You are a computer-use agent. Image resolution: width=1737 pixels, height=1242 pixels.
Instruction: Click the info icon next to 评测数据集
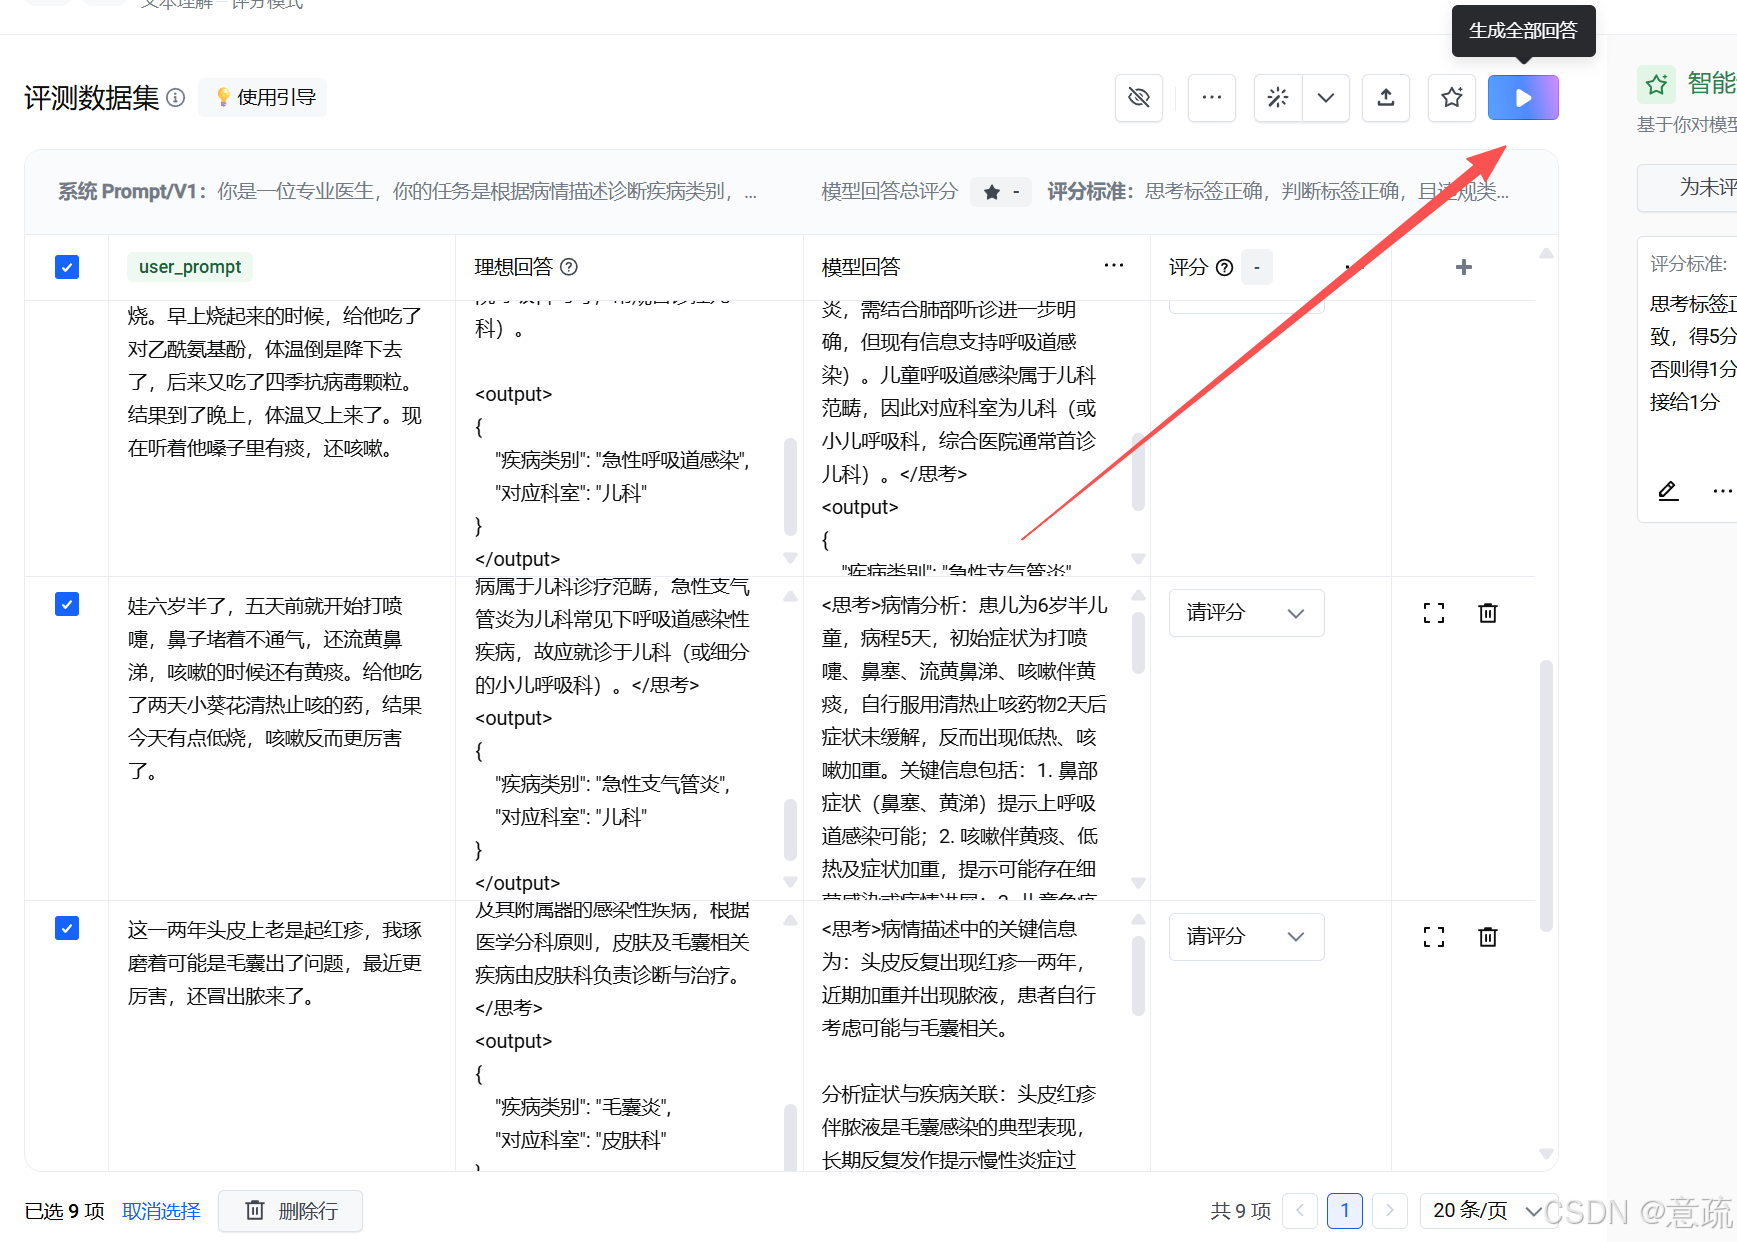176,97
